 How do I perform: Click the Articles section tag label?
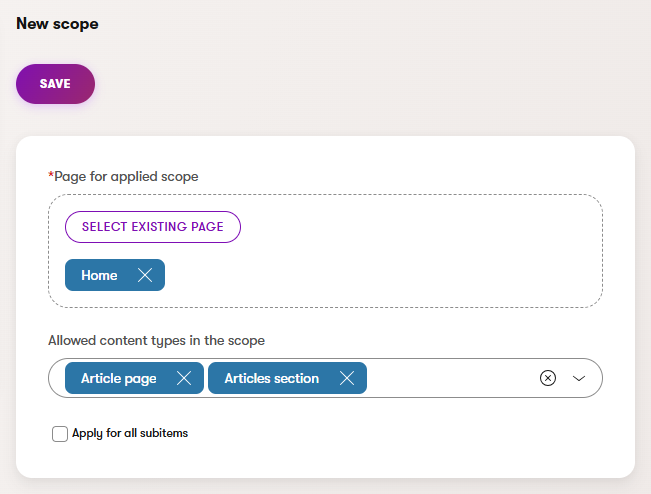pyautogui.click(x=272, y=378)
